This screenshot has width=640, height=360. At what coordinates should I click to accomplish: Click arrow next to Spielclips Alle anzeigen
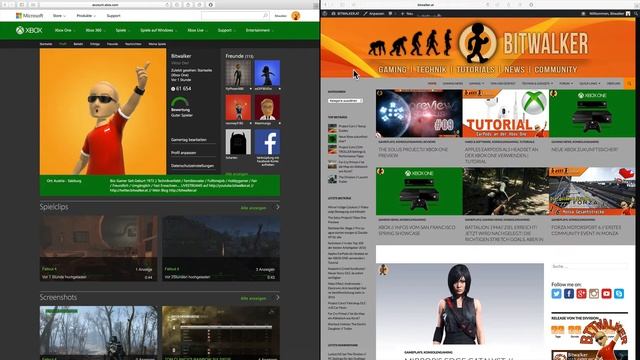[x=278, y=207]
